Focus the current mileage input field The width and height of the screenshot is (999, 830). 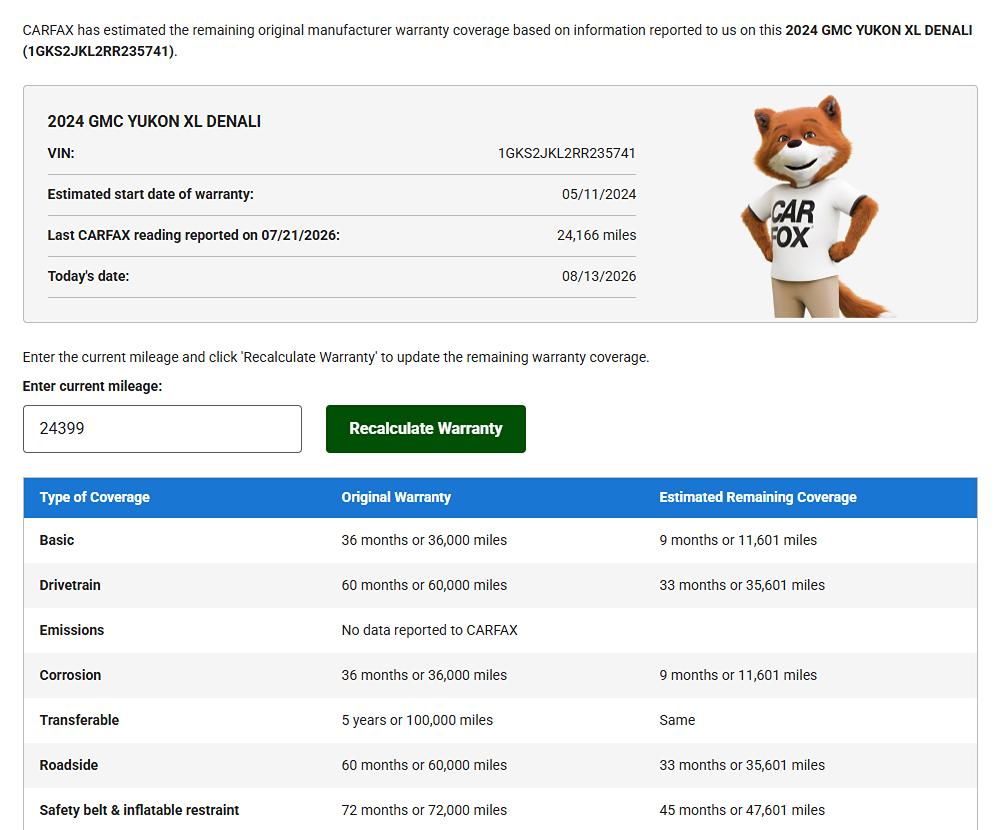tap(162, 429)
